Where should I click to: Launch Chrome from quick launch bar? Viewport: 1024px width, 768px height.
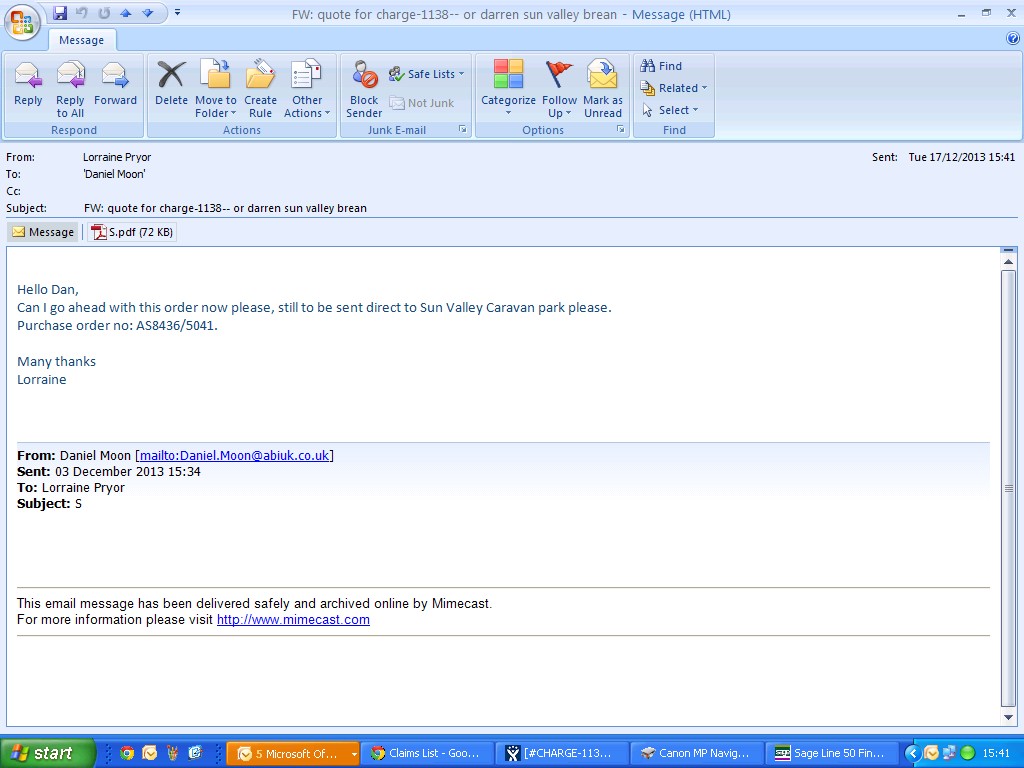click(x=127, y=753)
